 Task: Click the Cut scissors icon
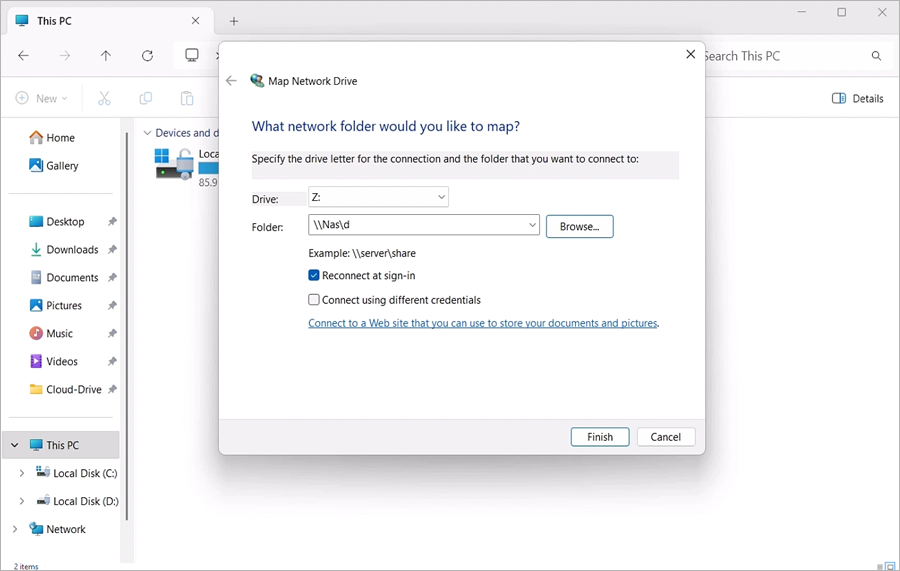[104, 98]
